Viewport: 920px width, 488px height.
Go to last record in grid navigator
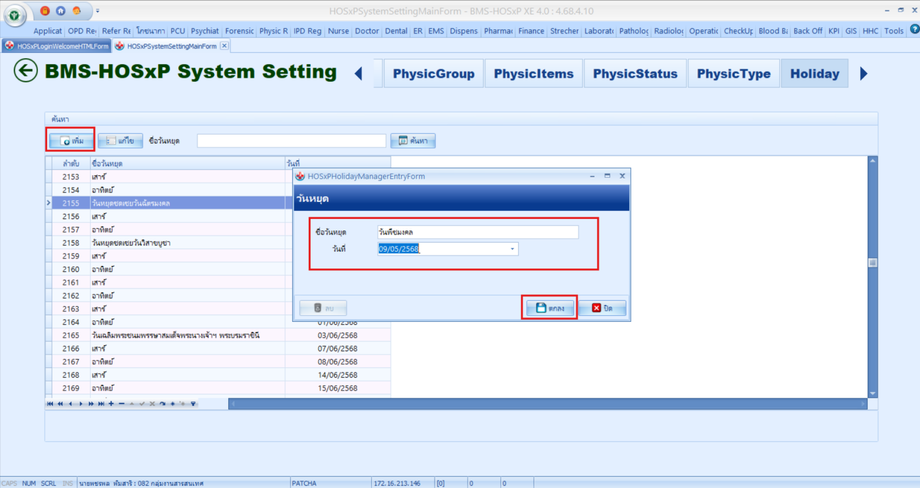point(101,404)
